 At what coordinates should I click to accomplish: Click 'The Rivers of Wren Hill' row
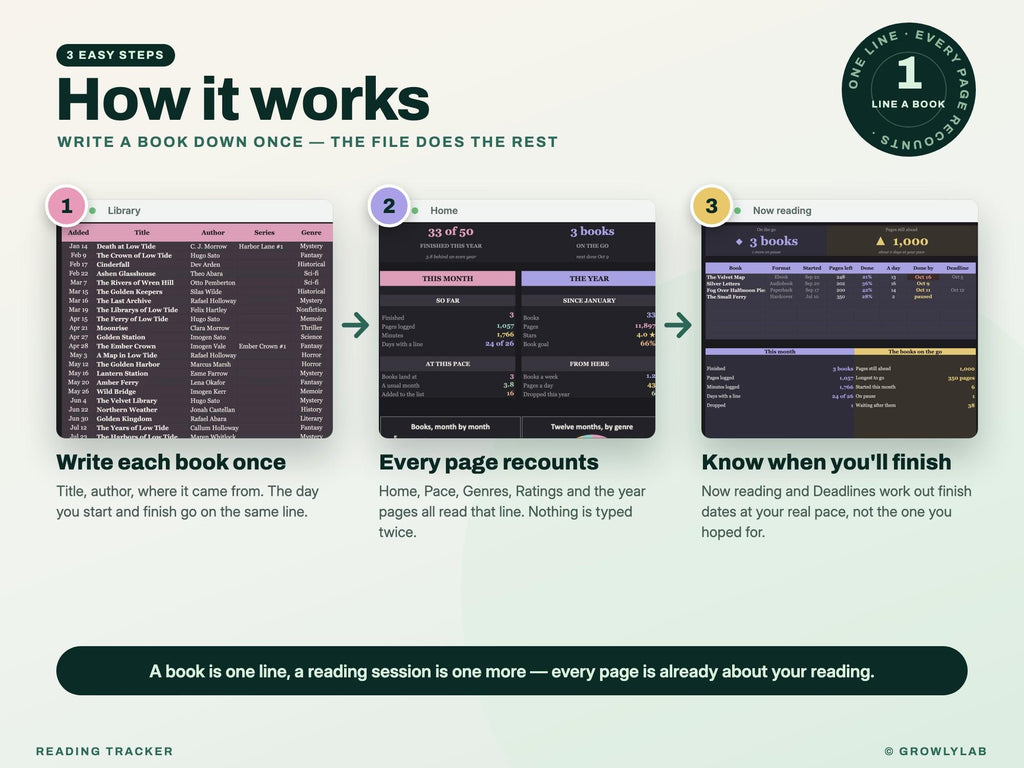[x=197, y=283]
